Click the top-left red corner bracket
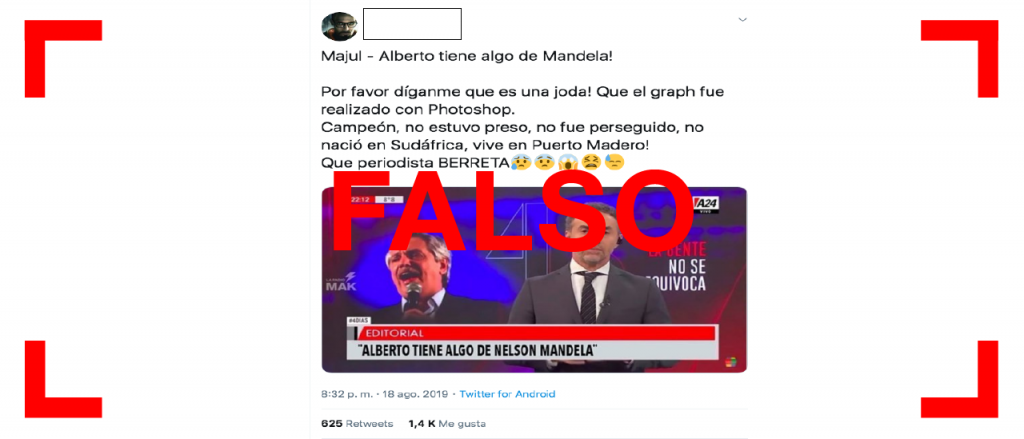1024x439 pixels. tap(63, 58)
